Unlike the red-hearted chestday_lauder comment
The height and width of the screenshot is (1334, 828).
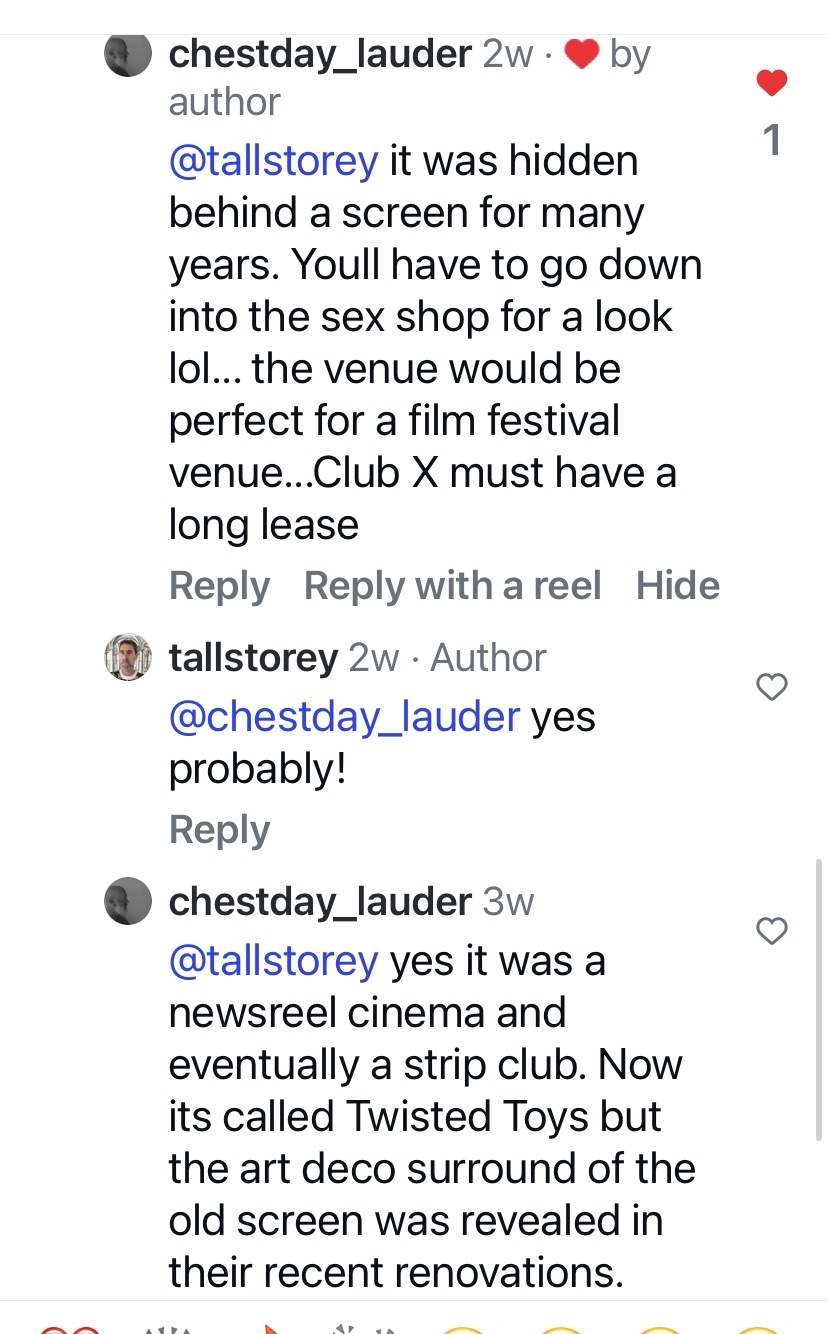pyautogui.click(x=771, y=83)
